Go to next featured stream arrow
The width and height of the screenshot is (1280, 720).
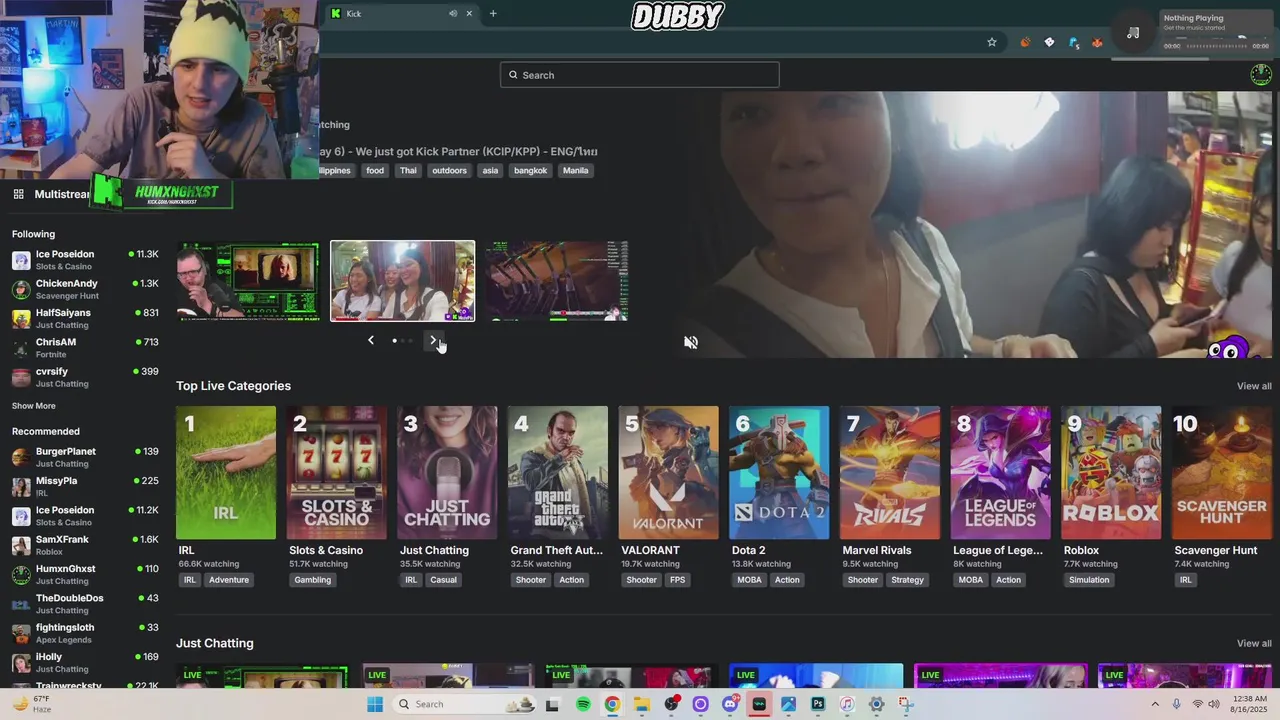click(433, 340)
